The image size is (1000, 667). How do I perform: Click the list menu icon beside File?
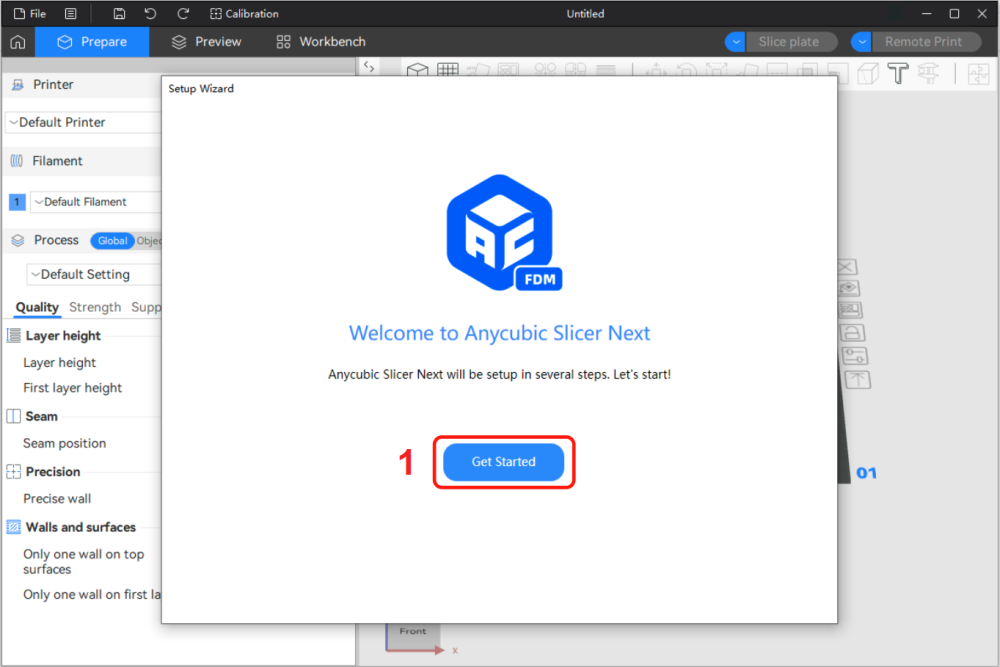(x=71, y=13)
